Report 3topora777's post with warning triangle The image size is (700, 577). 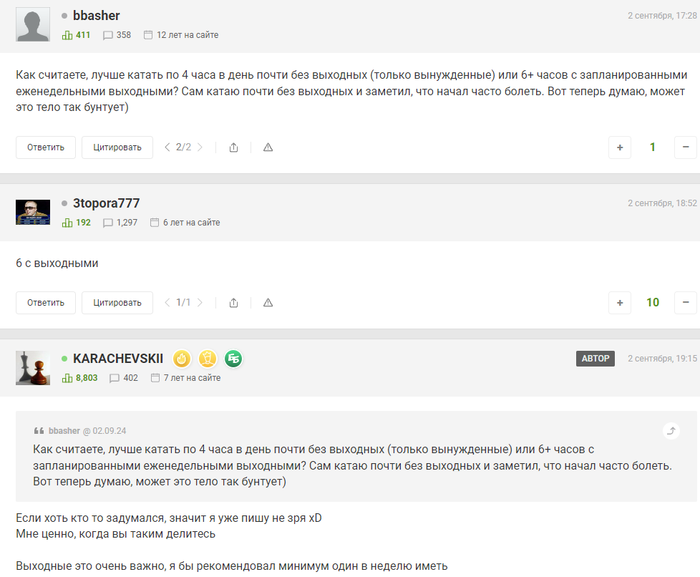(x=268, y=303)
